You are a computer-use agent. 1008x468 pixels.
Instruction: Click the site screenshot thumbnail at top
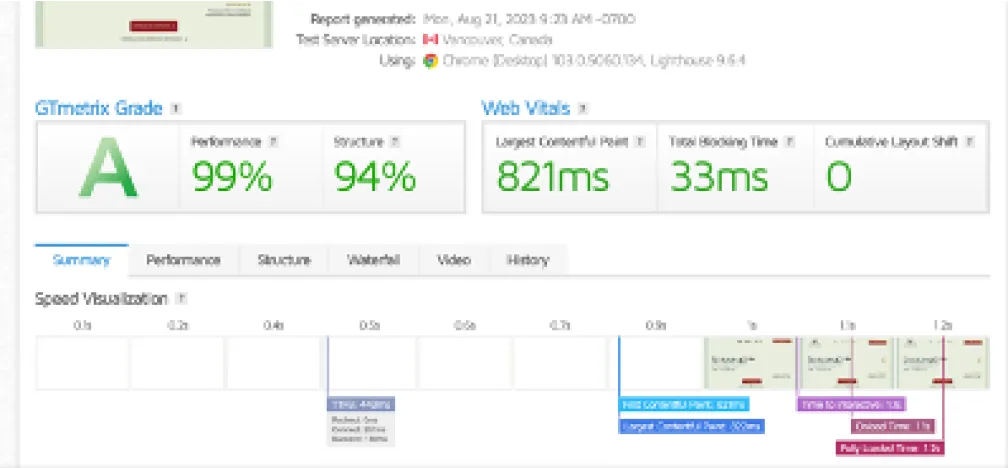pos(153,22)
